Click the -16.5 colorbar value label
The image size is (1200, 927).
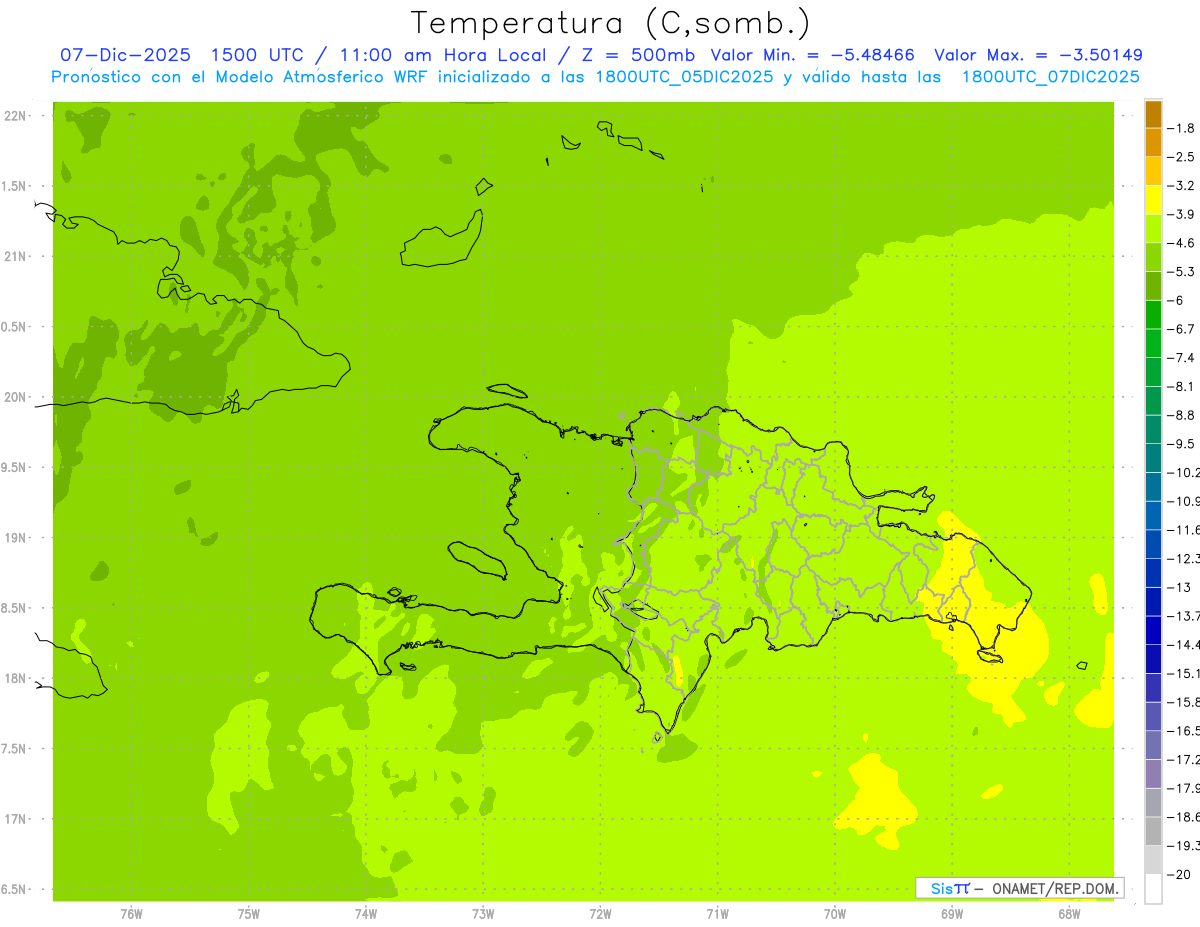[x=1184, y=731]
